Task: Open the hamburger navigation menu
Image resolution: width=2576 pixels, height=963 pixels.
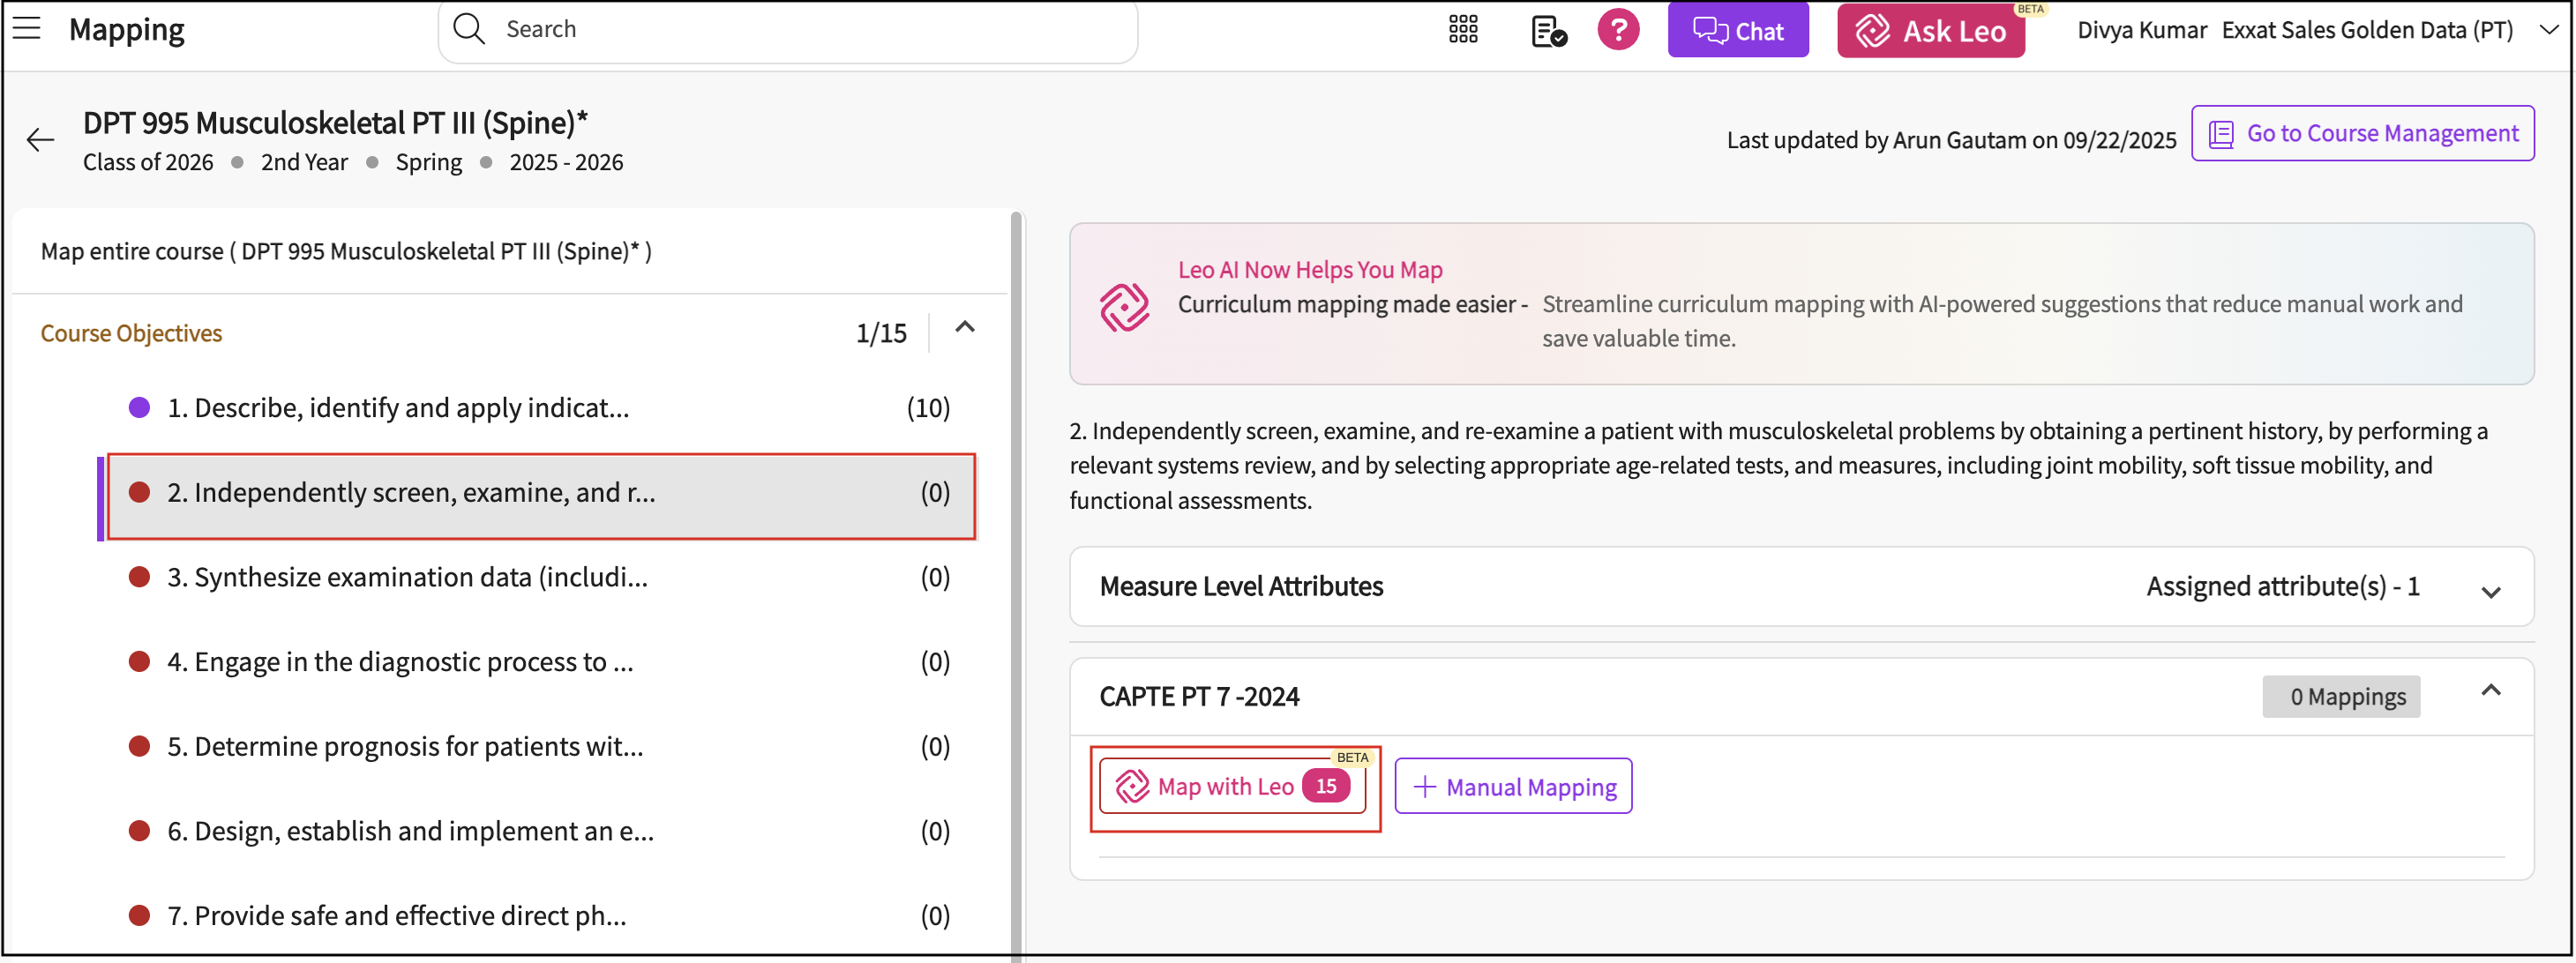Action: coord(27,29)
